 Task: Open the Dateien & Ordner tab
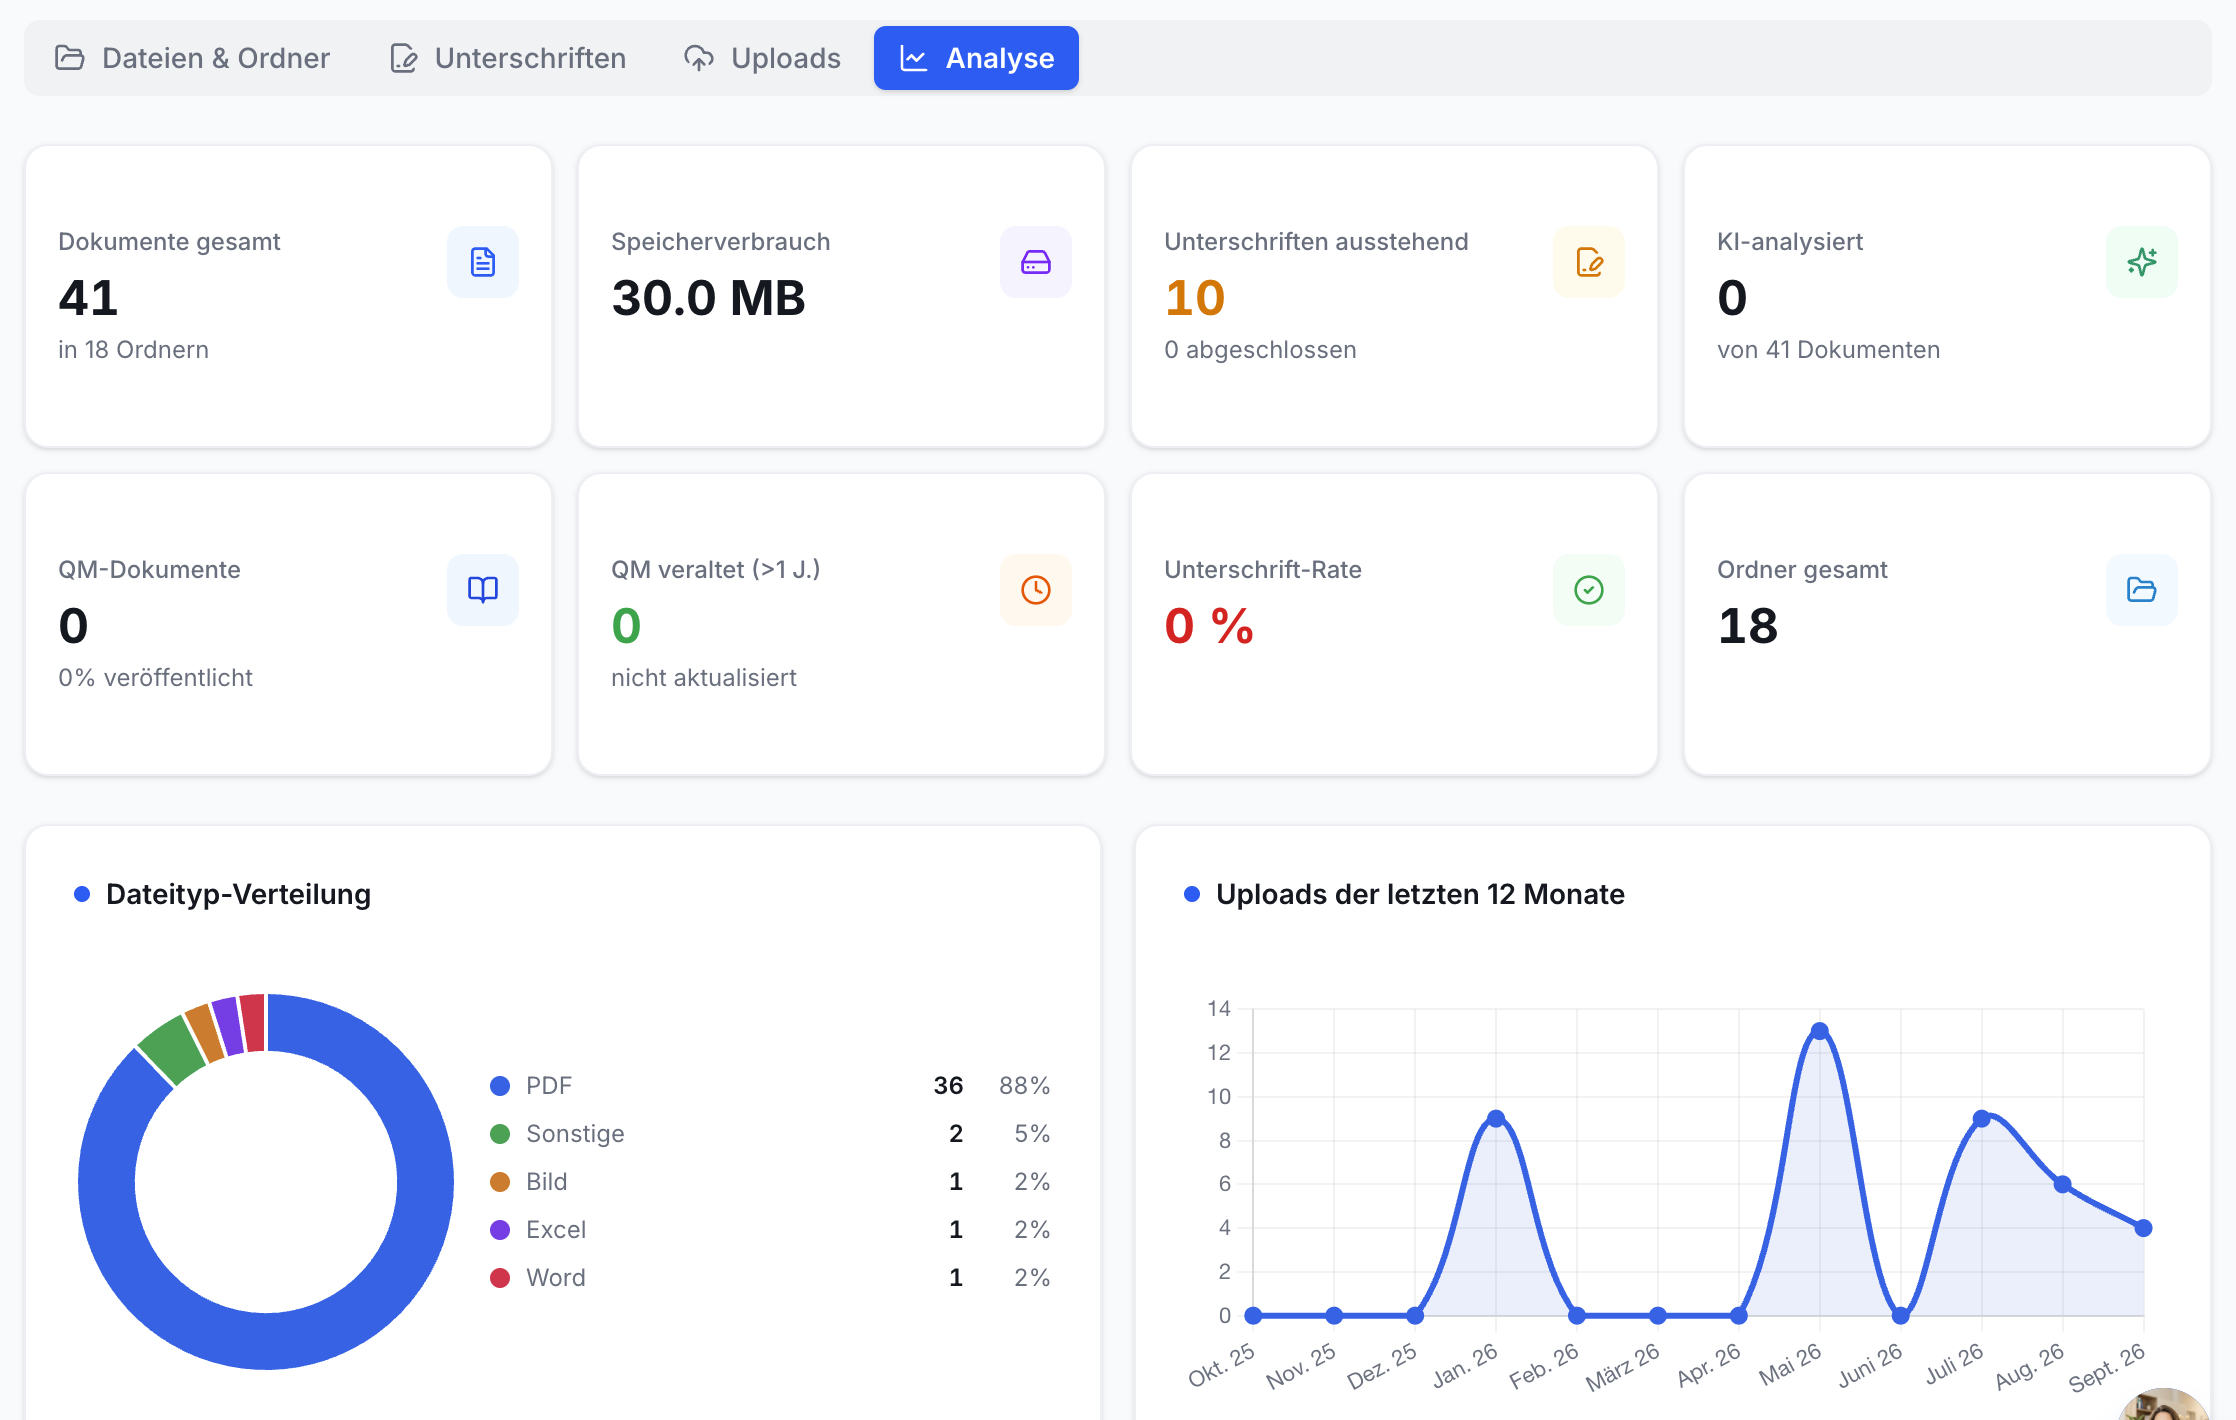click(192, 58)
